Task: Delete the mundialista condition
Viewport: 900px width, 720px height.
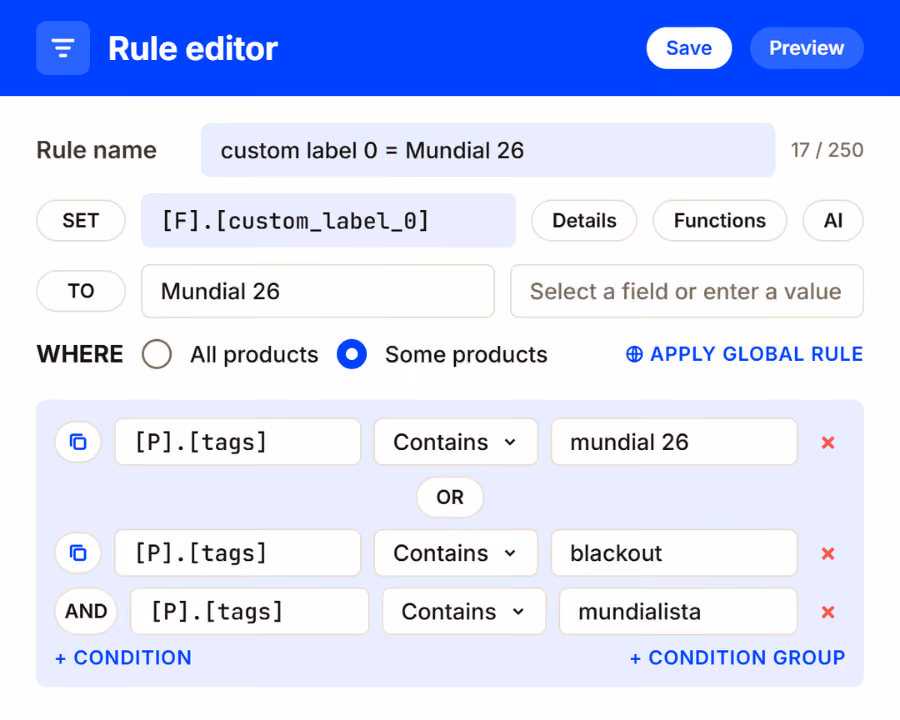Action: click(x=828, y=612)
